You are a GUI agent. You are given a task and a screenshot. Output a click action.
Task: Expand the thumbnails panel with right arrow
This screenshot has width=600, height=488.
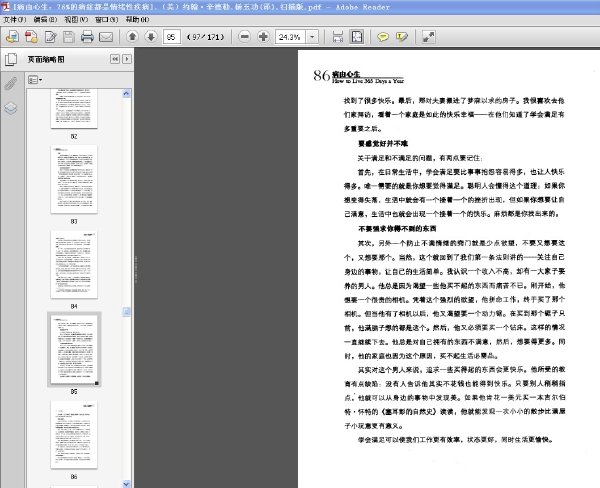click(127, 59)
